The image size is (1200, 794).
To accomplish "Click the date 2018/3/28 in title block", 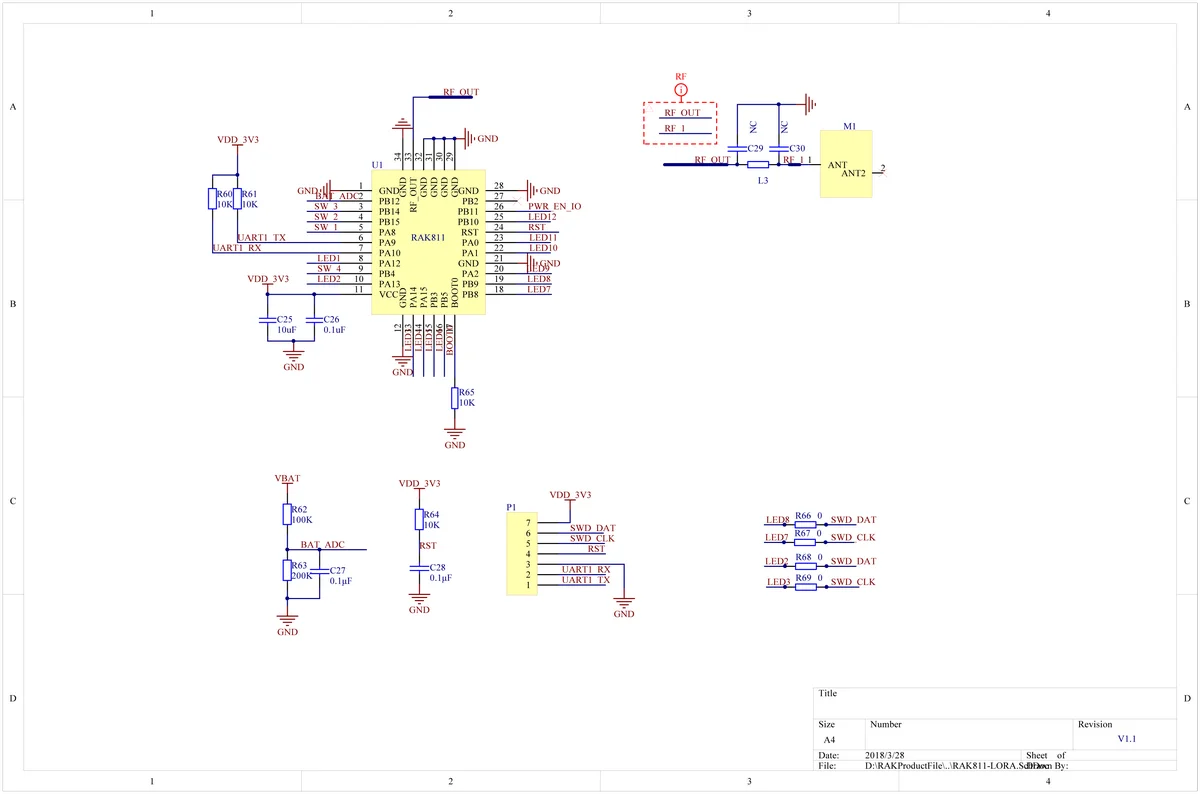I will 885,755.
